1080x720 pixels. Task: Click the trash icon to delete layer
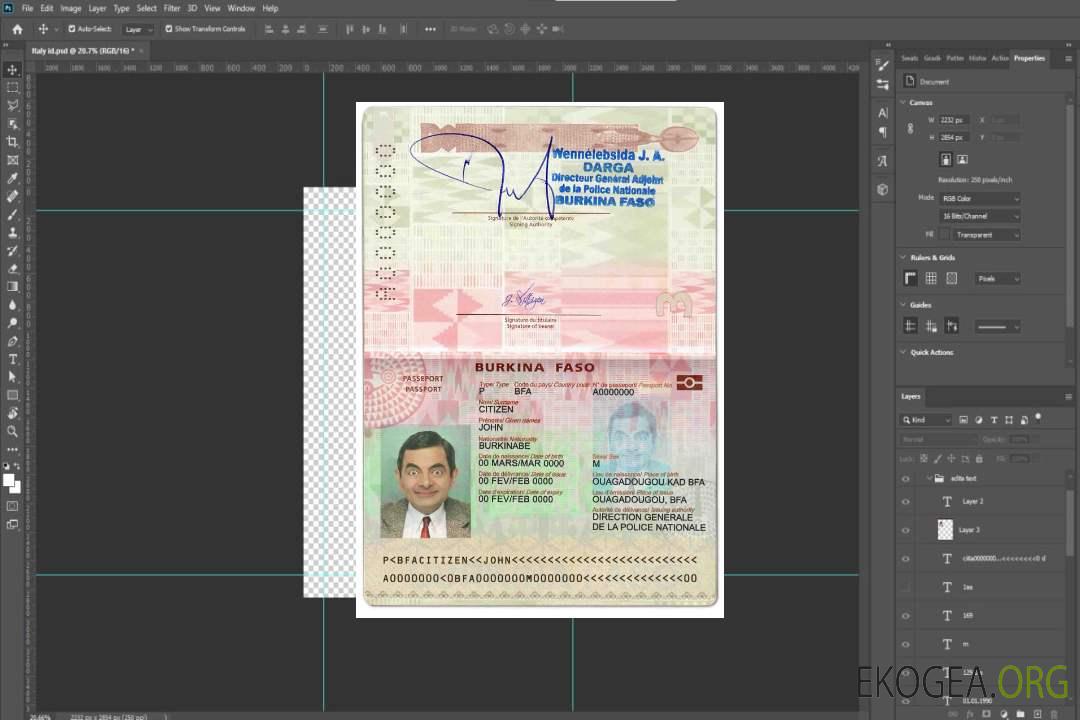click(1055, 714)
